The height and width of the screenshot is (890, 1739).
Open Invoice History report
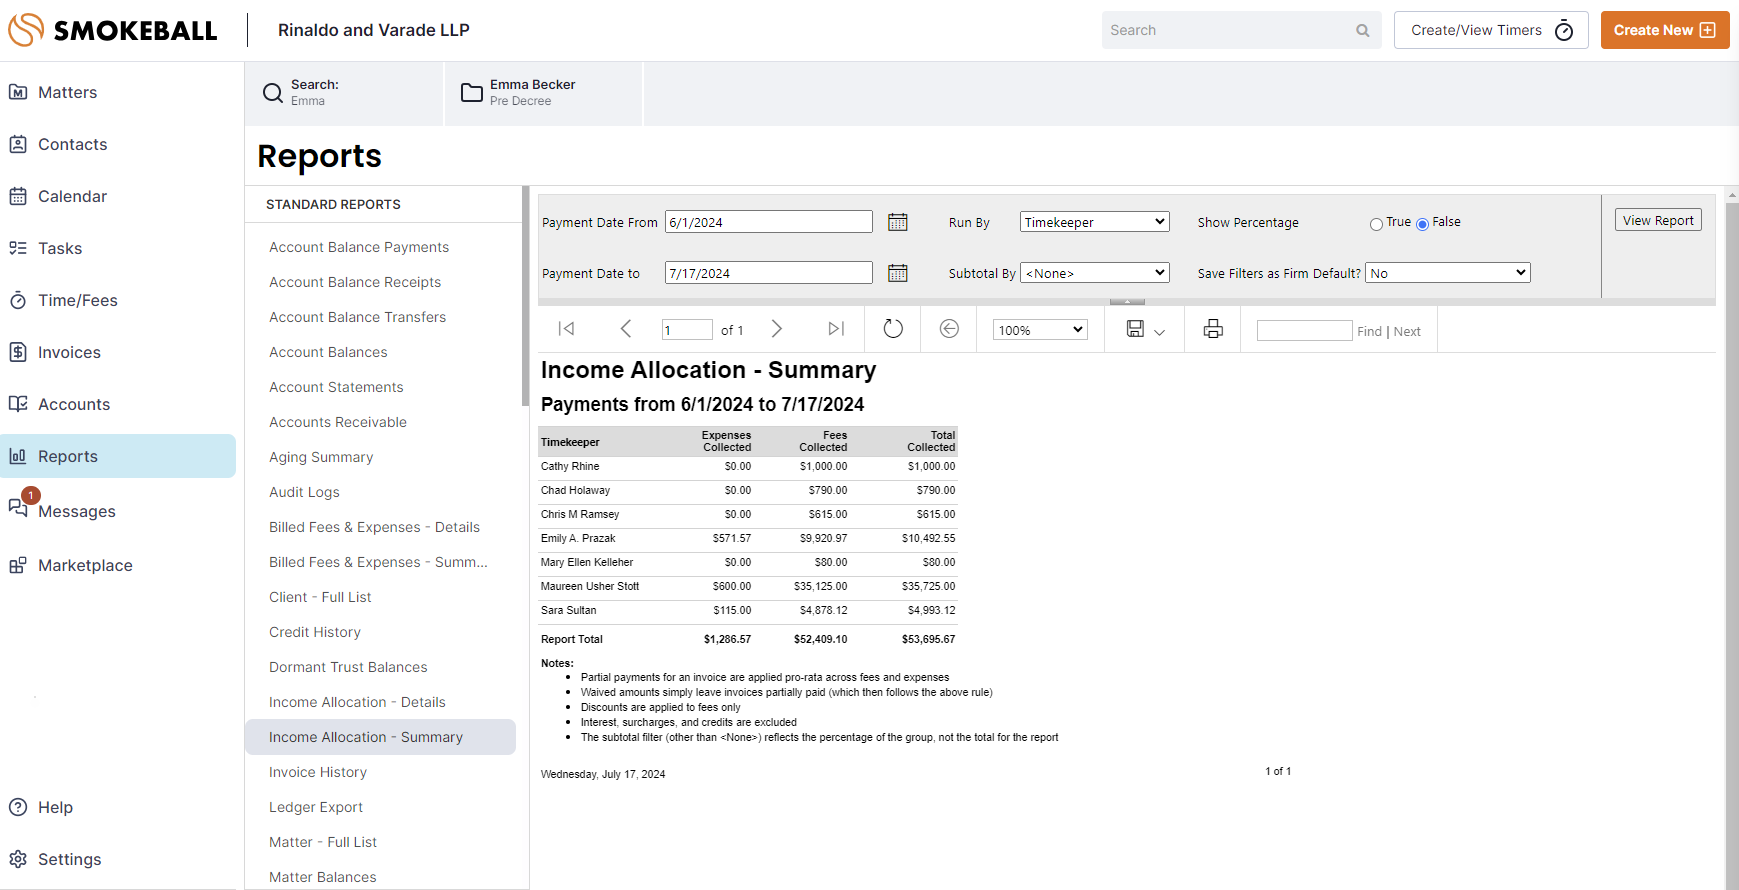coord(318,772)
